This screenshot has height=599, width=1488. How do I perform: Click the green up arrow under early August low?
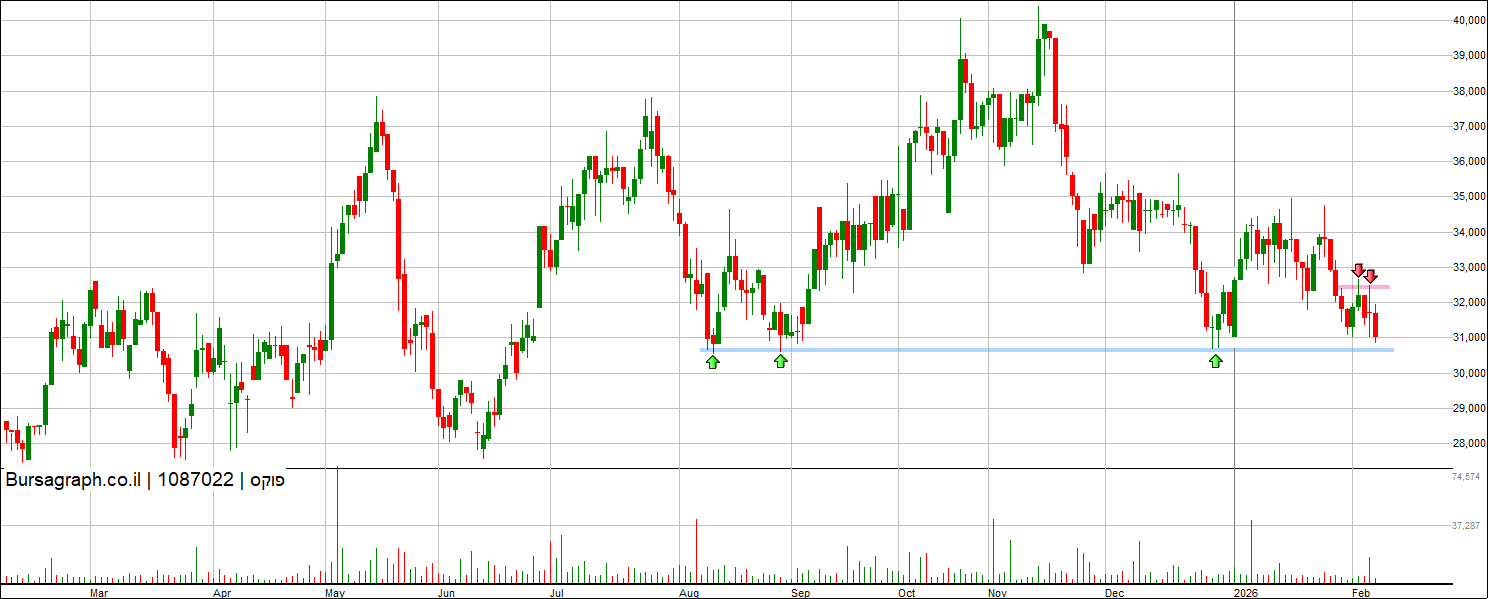click(x=712, y=361)
